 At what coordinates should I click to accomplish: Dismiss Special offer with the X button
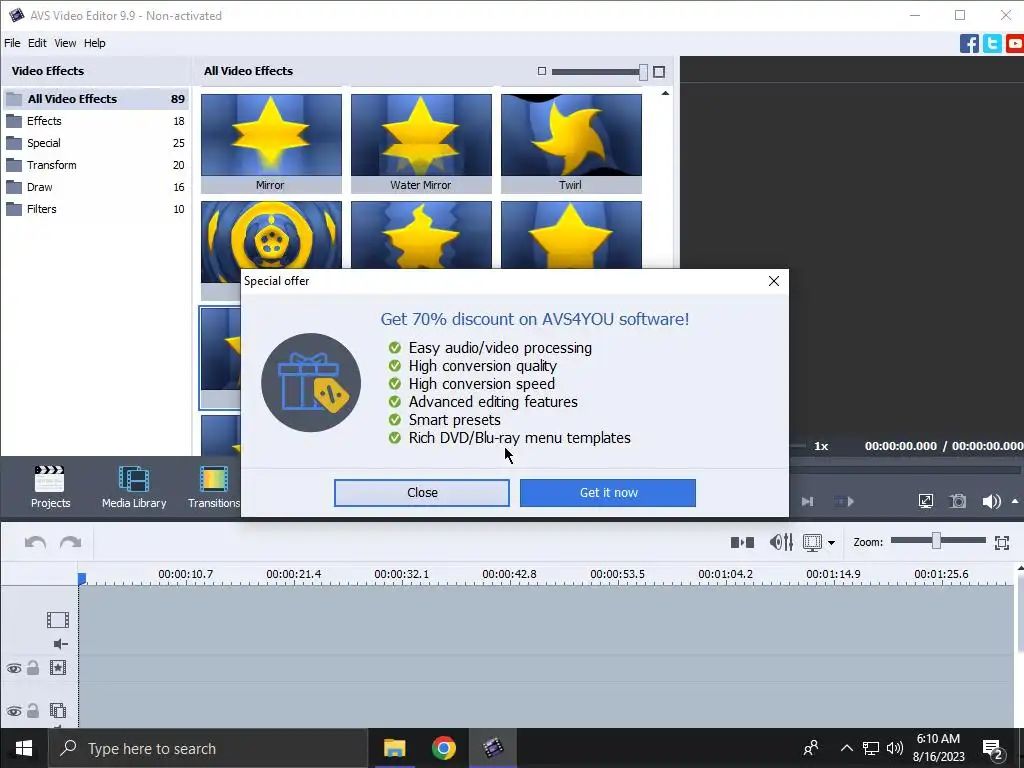pos(774,281)
